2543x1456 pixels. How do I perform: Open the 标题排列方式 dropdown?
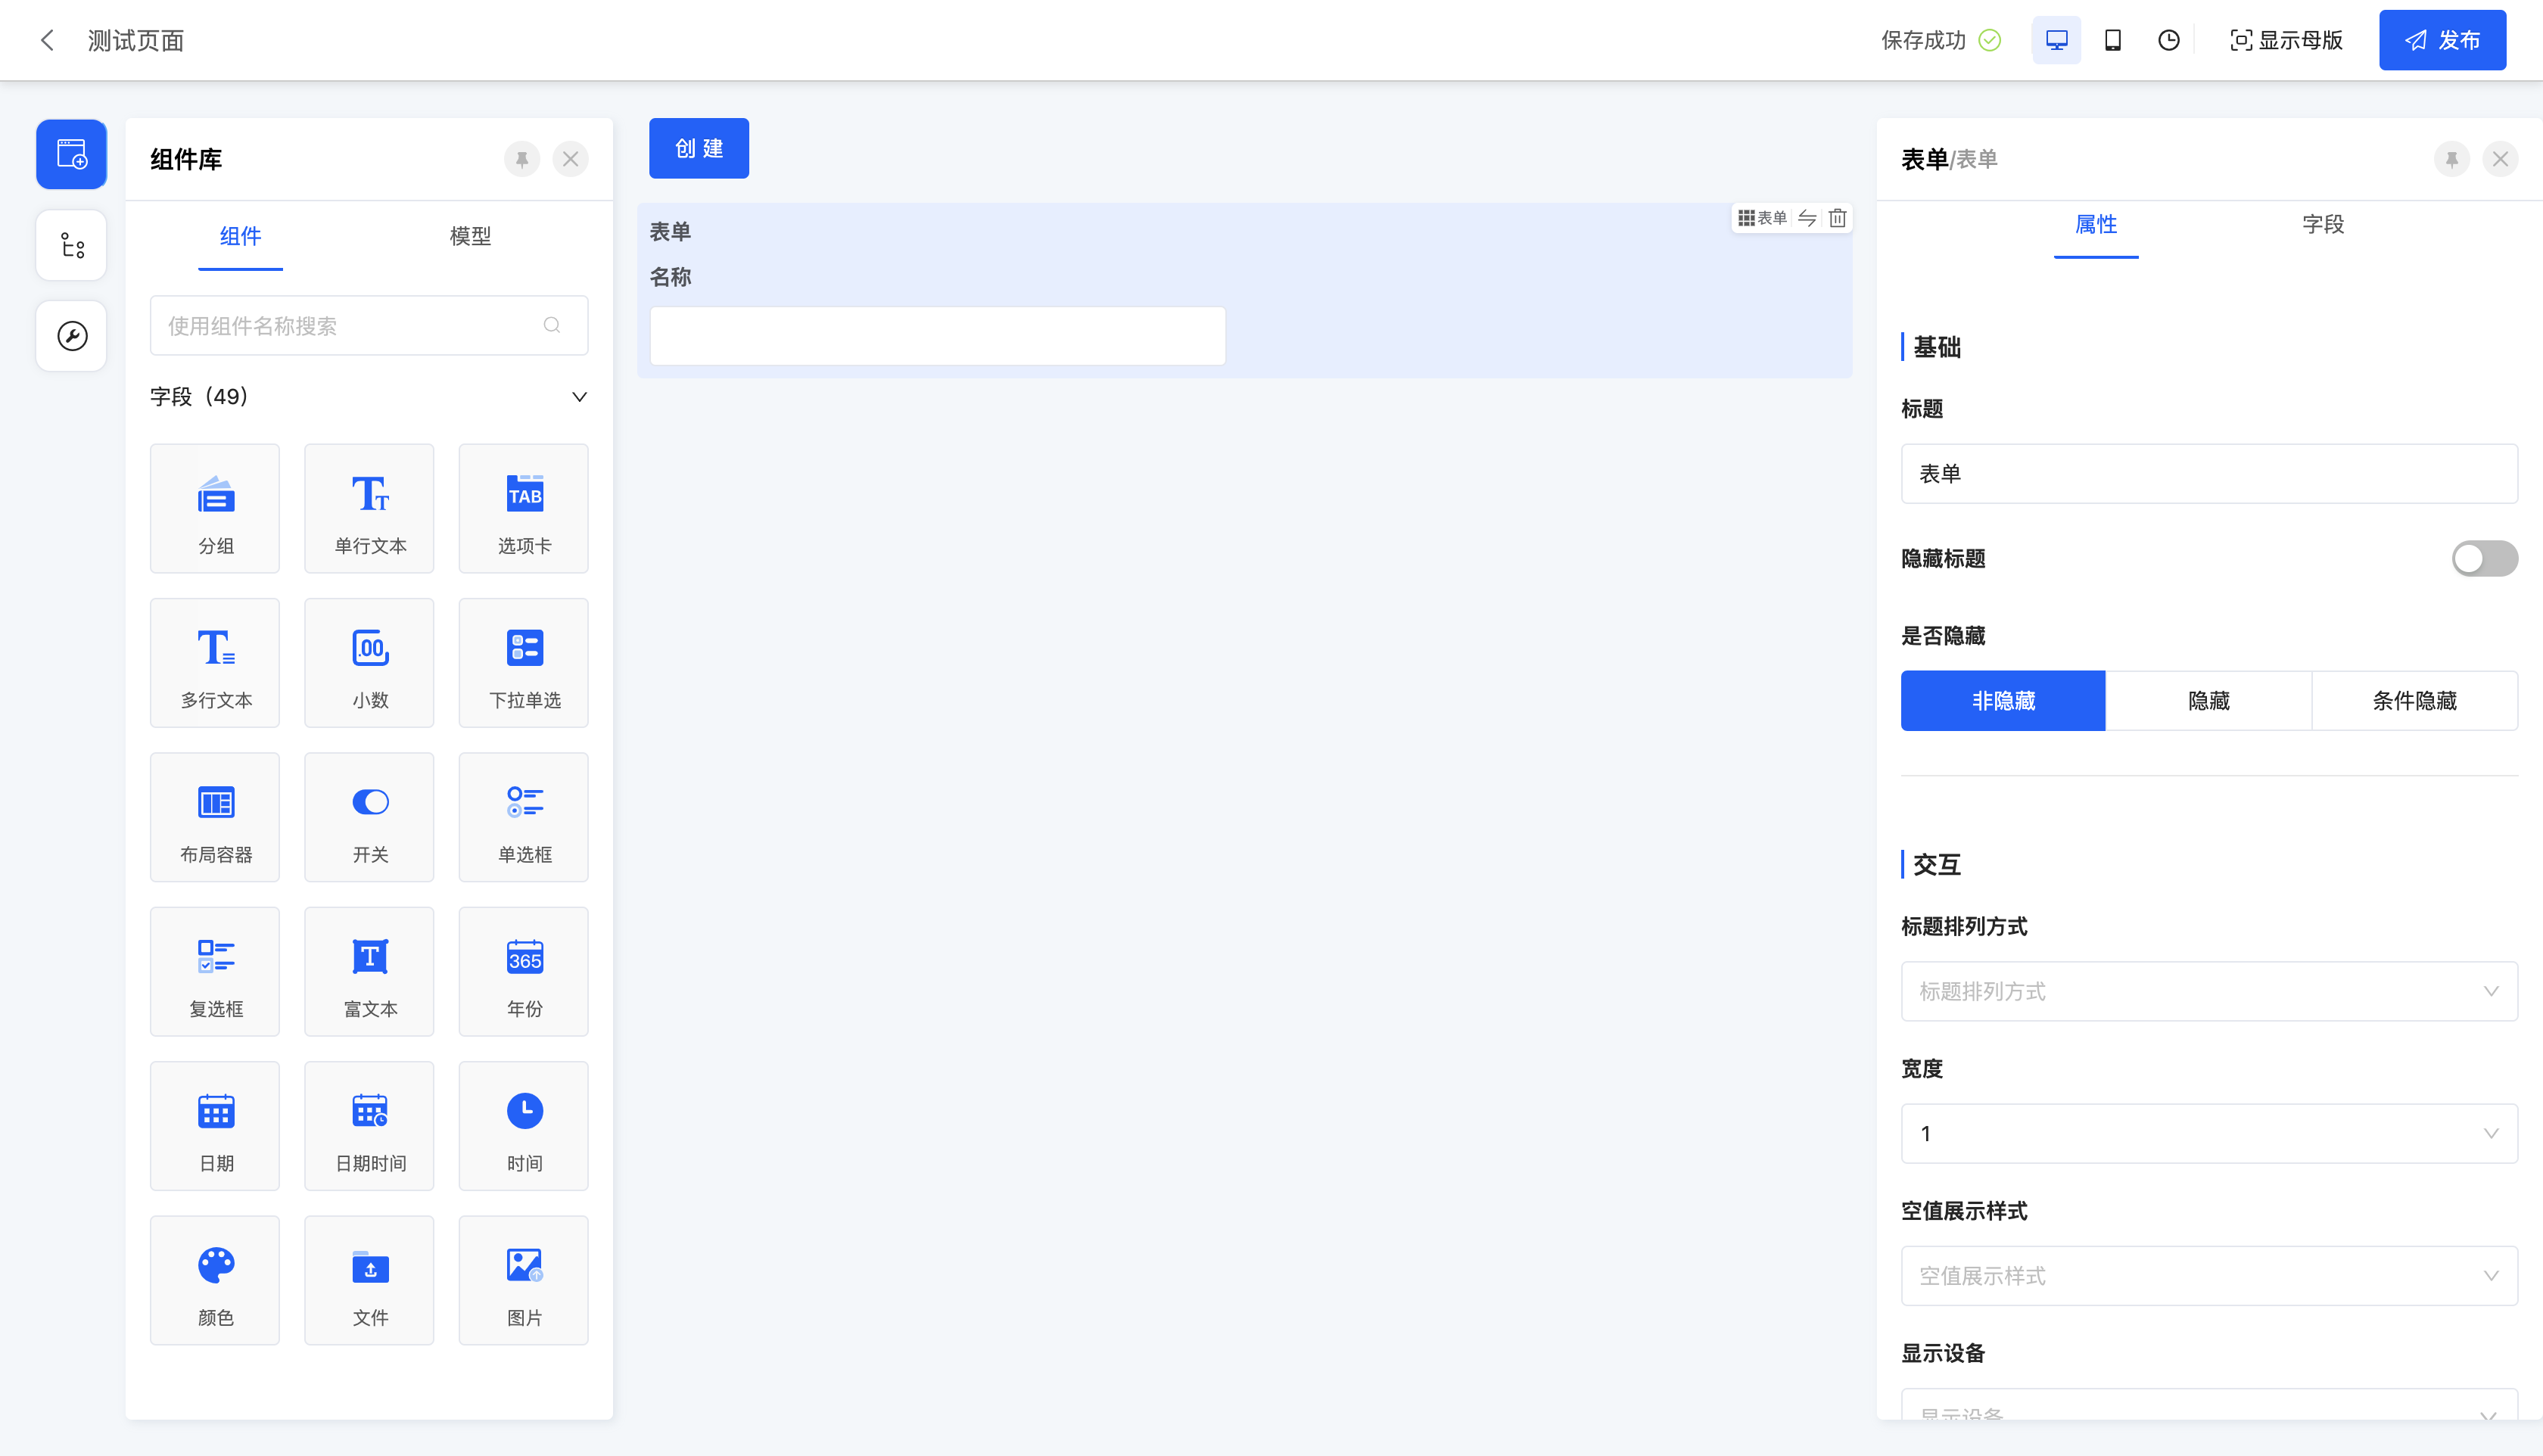click(x=2208, y=991)
